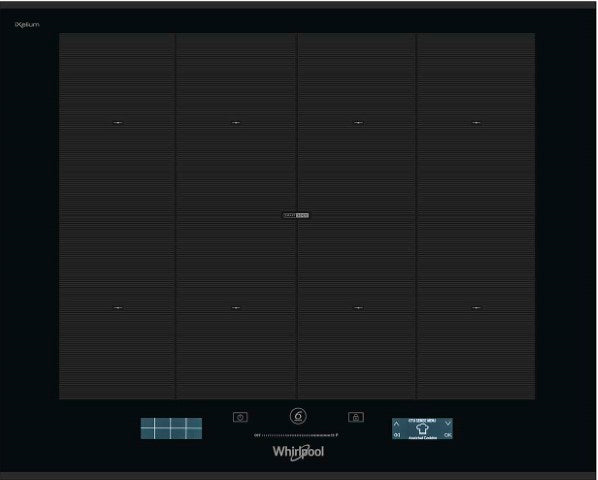Tap OK in the menu display
Image resolution: width=598 pixels, height=480 pixels.
pyautogui.click(x=448, y=435)
